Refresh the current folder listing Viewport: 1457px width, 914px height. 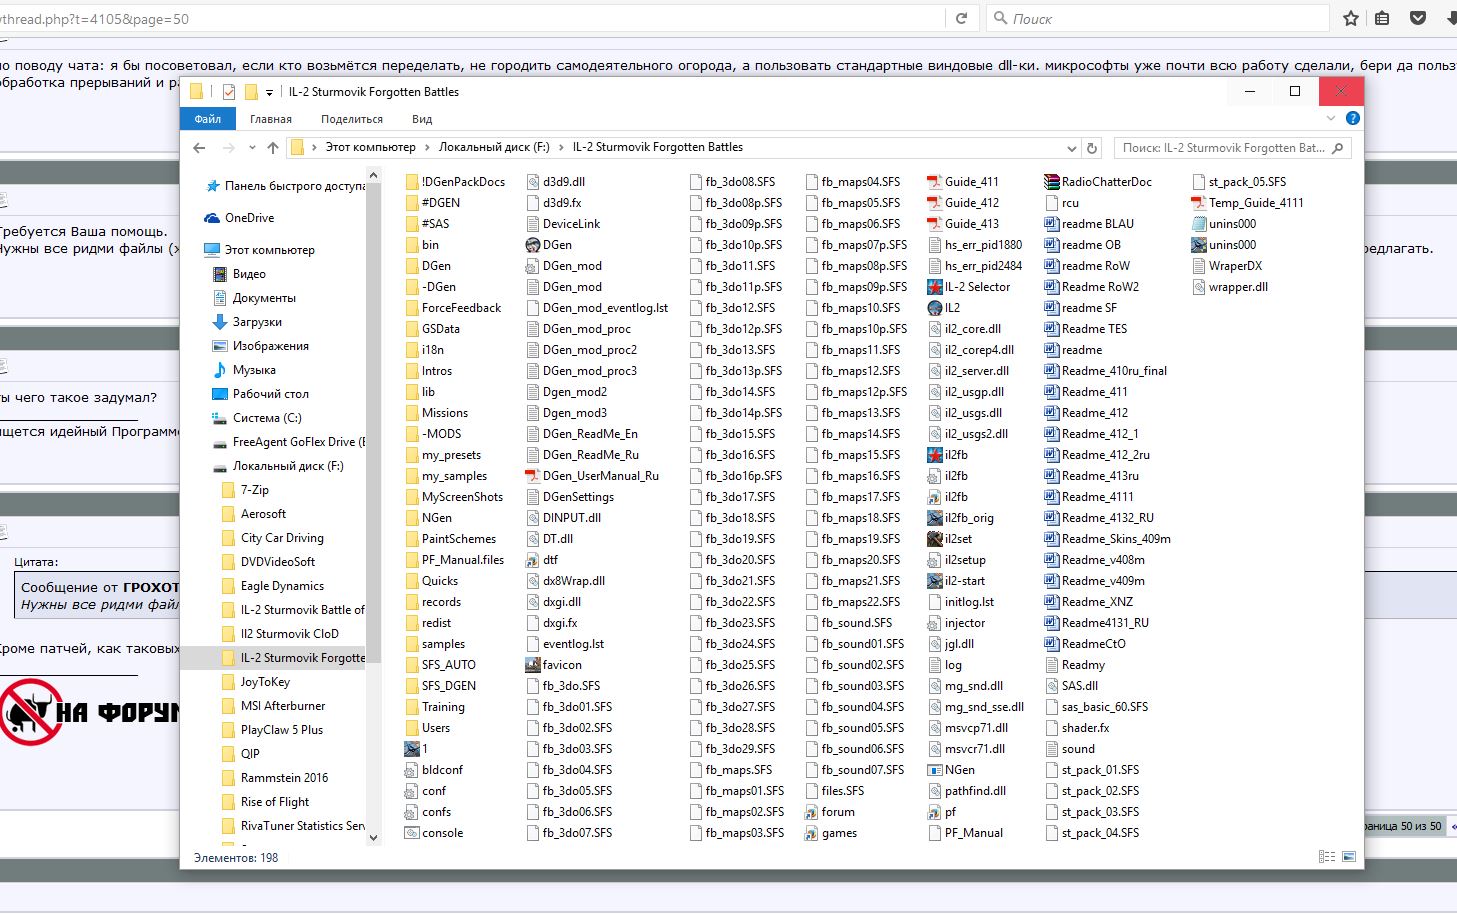pyautogui.click(x=1092, y=148)
